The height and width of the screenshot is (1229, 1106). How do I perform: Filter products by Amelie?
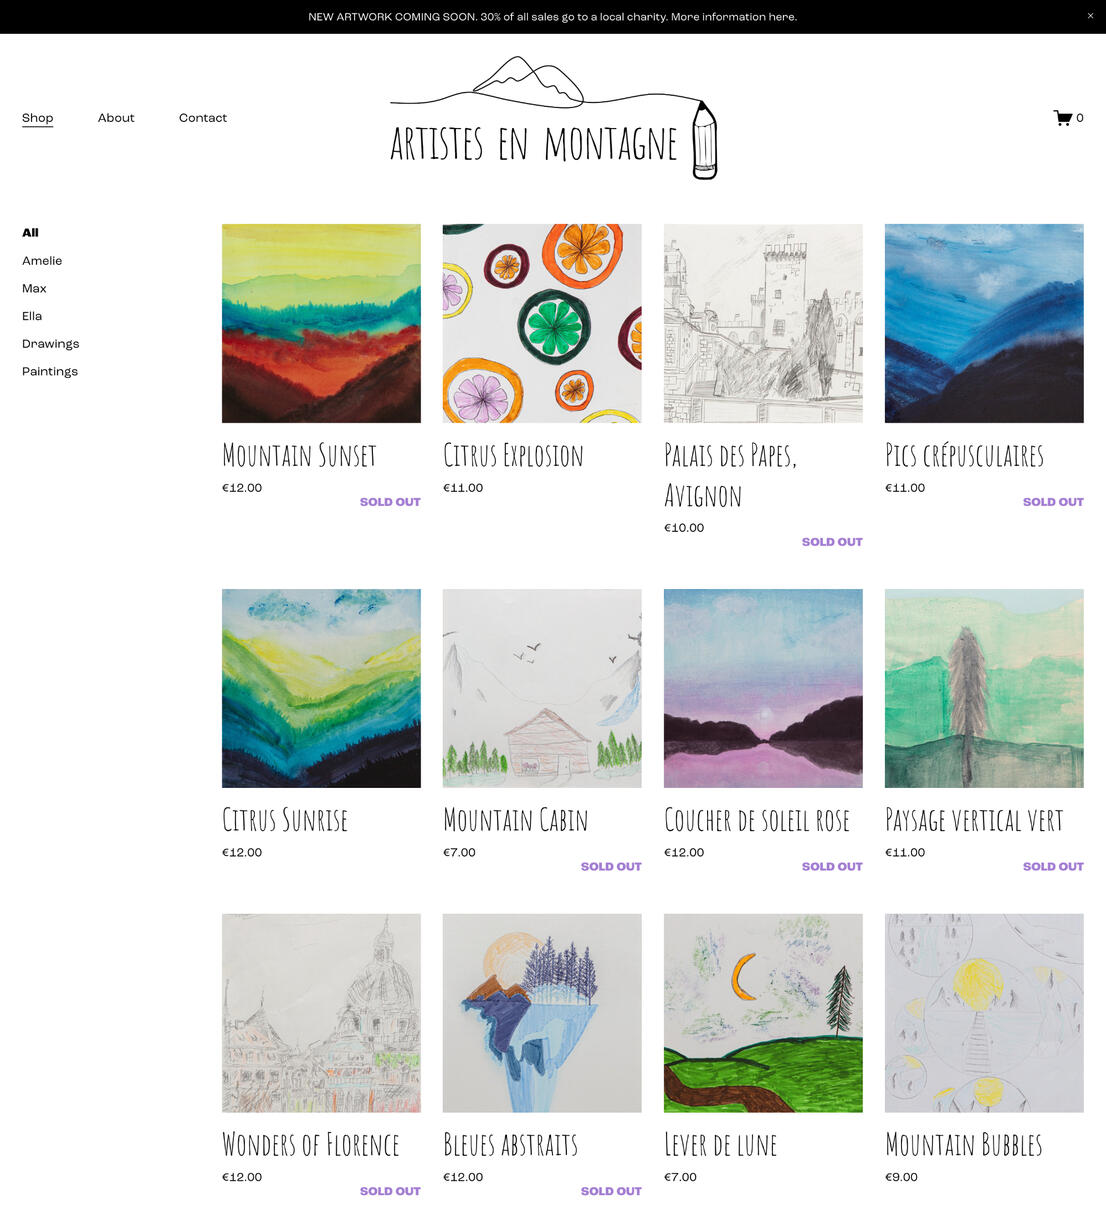[x=42, y=261]
